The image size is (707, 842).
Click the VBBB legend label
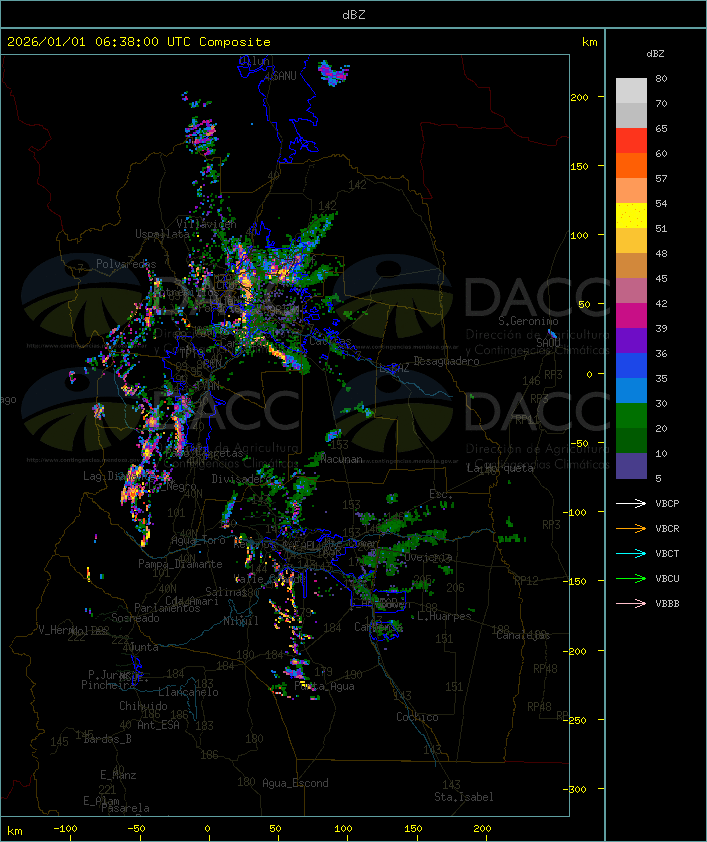click(x=667, y=604)
